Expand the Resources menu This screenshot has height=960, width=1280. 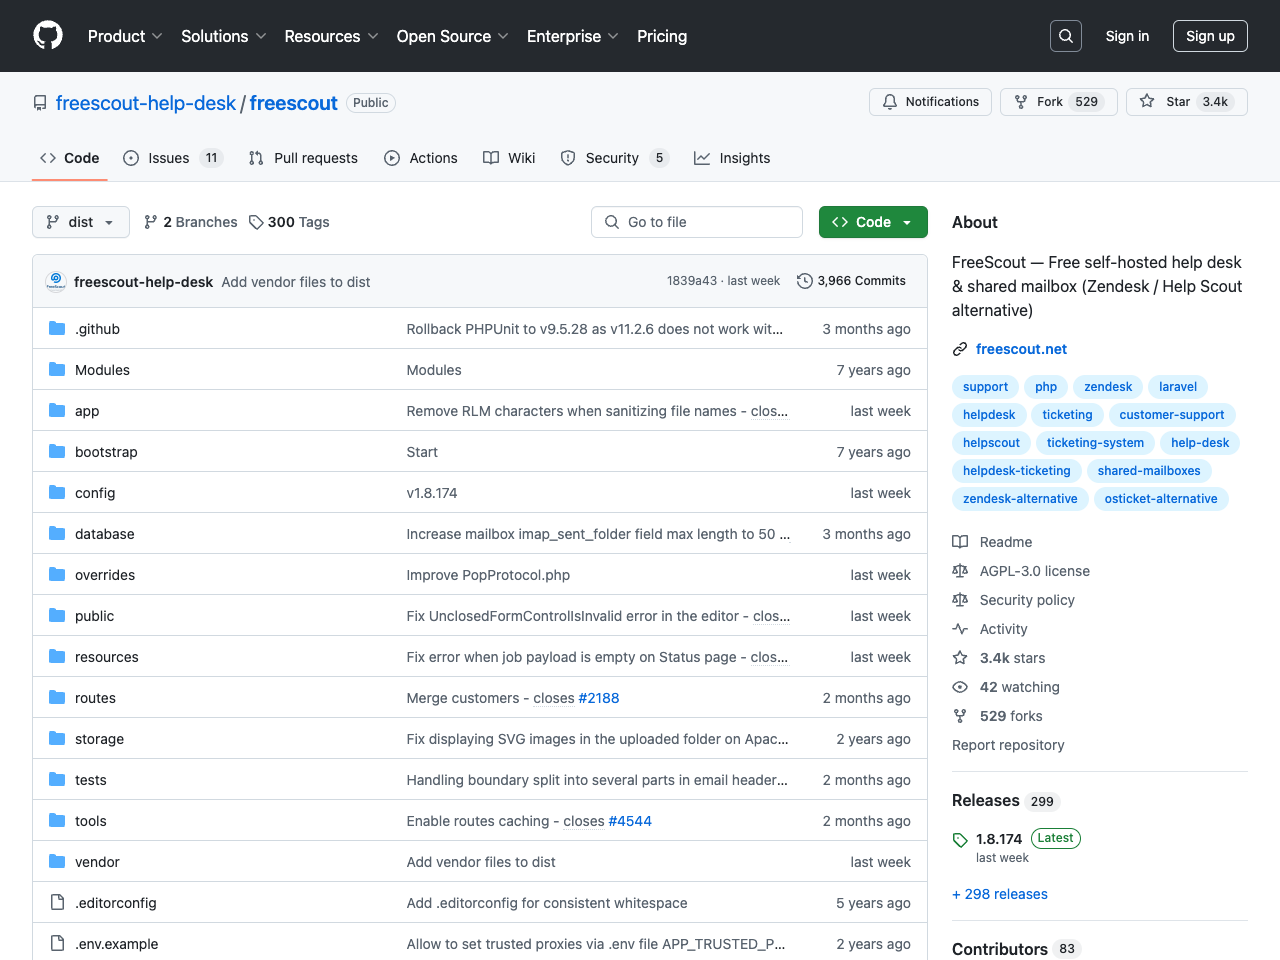click(x=331, y=36)
